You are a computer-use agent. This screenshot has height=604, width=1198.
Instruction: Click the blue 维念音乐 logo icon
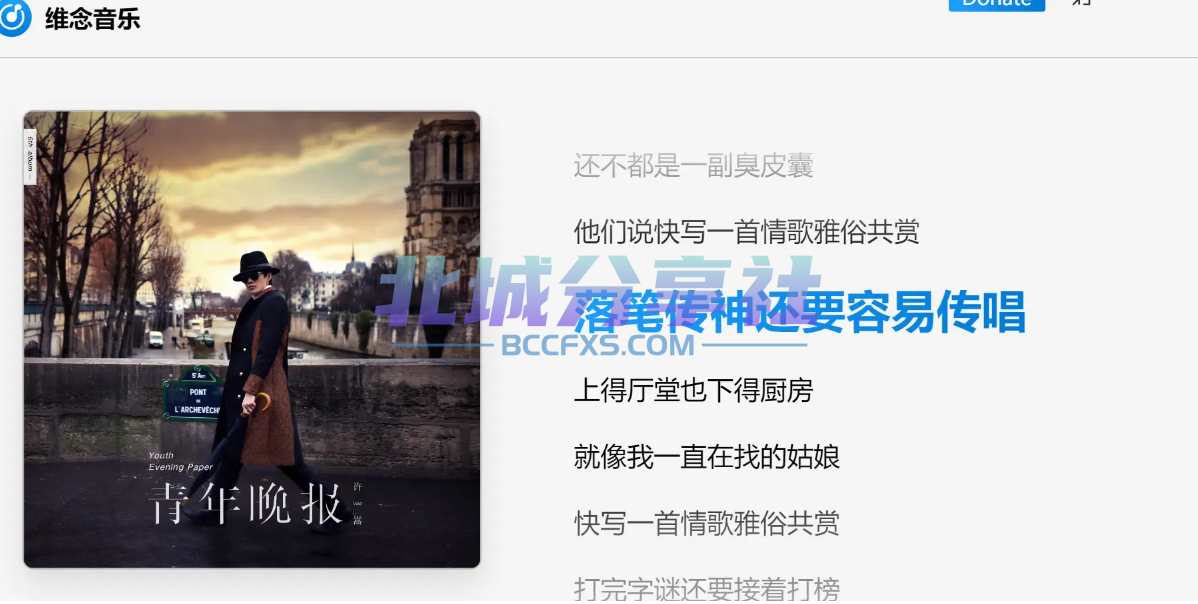[14, 18]
